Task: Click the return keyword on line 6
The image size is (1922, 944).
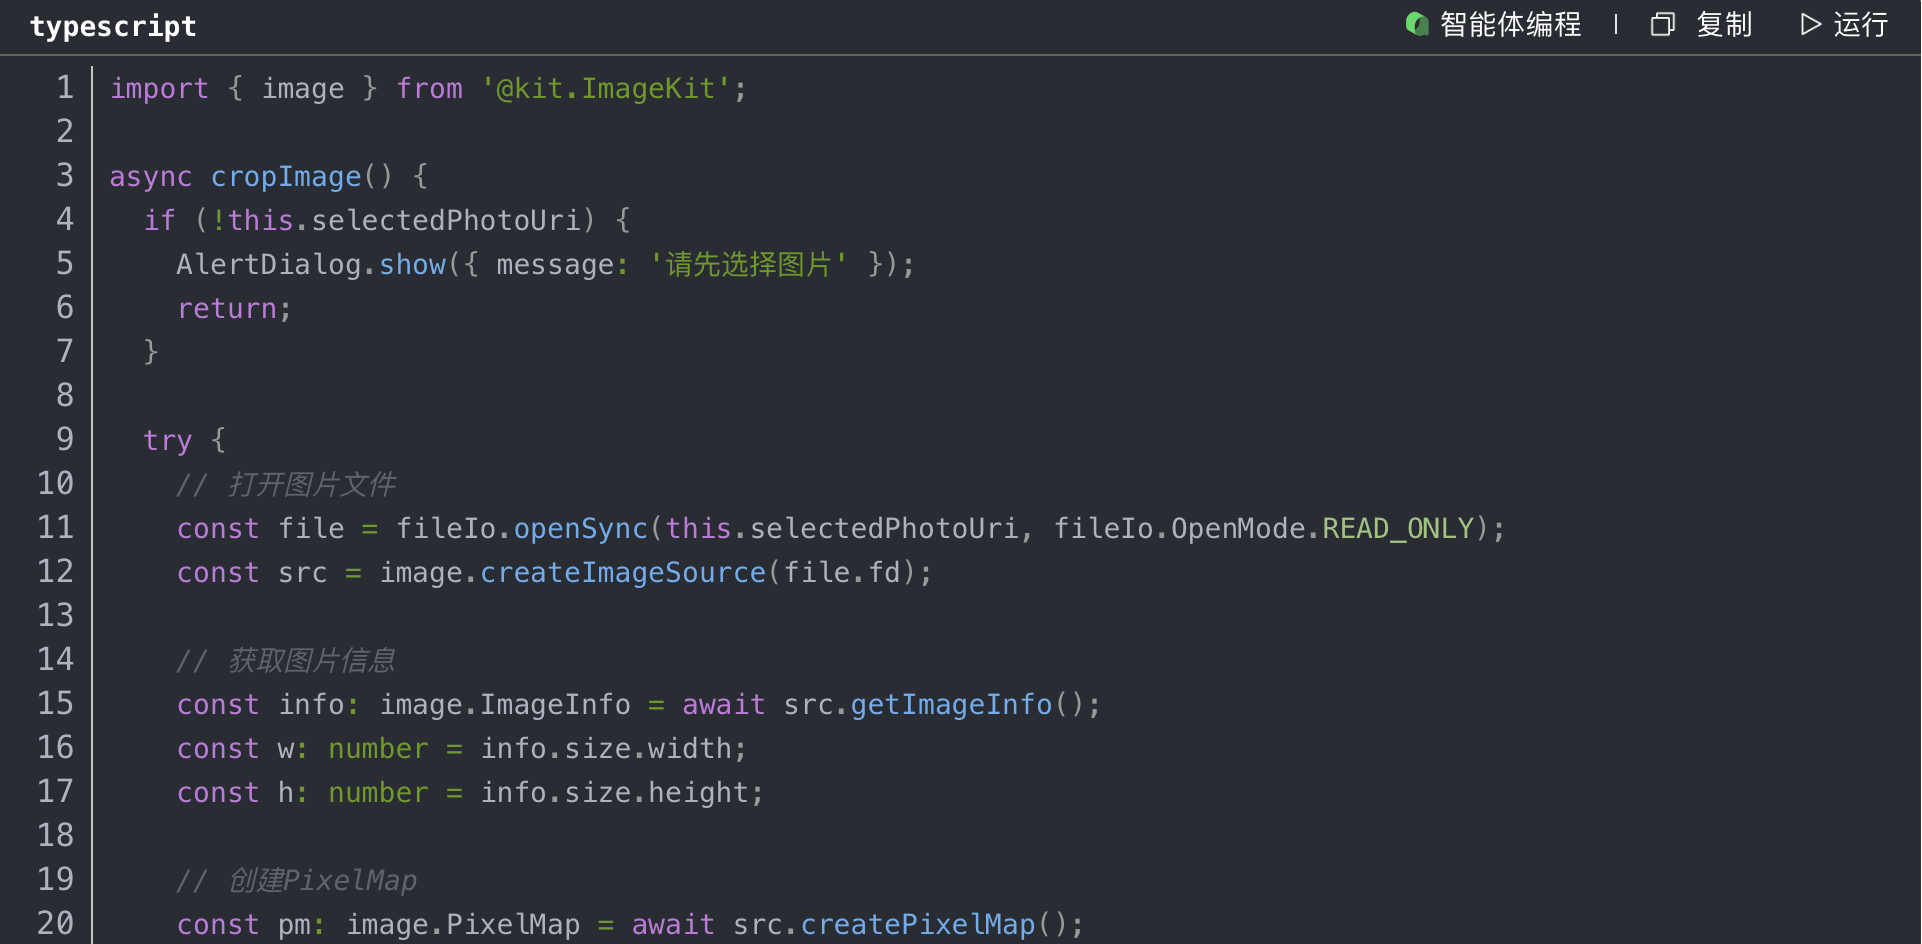Action: (227, 309)
